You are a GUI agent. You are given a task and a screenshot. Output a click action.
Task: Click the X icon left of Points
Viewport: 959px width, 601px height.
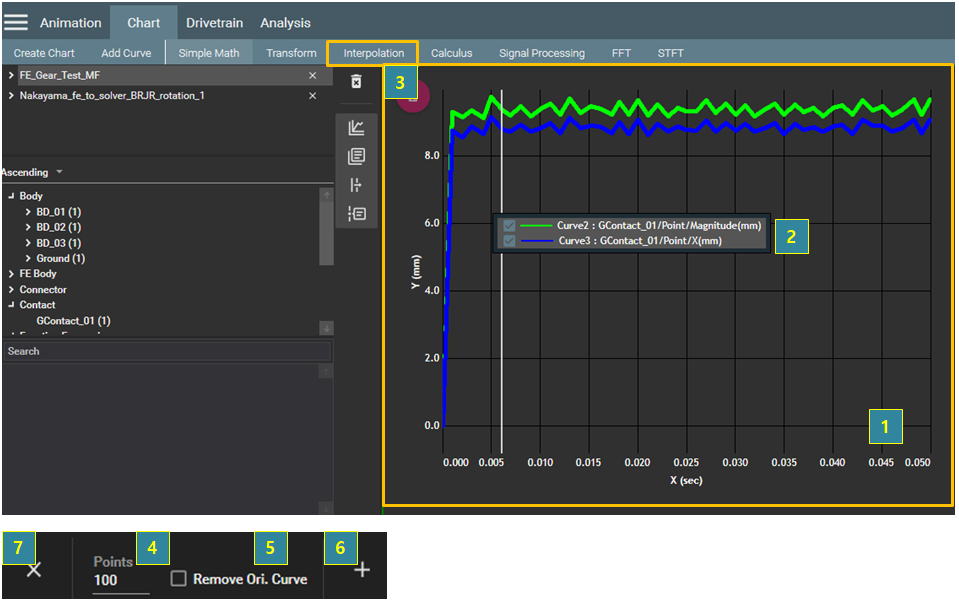point(34,570)
